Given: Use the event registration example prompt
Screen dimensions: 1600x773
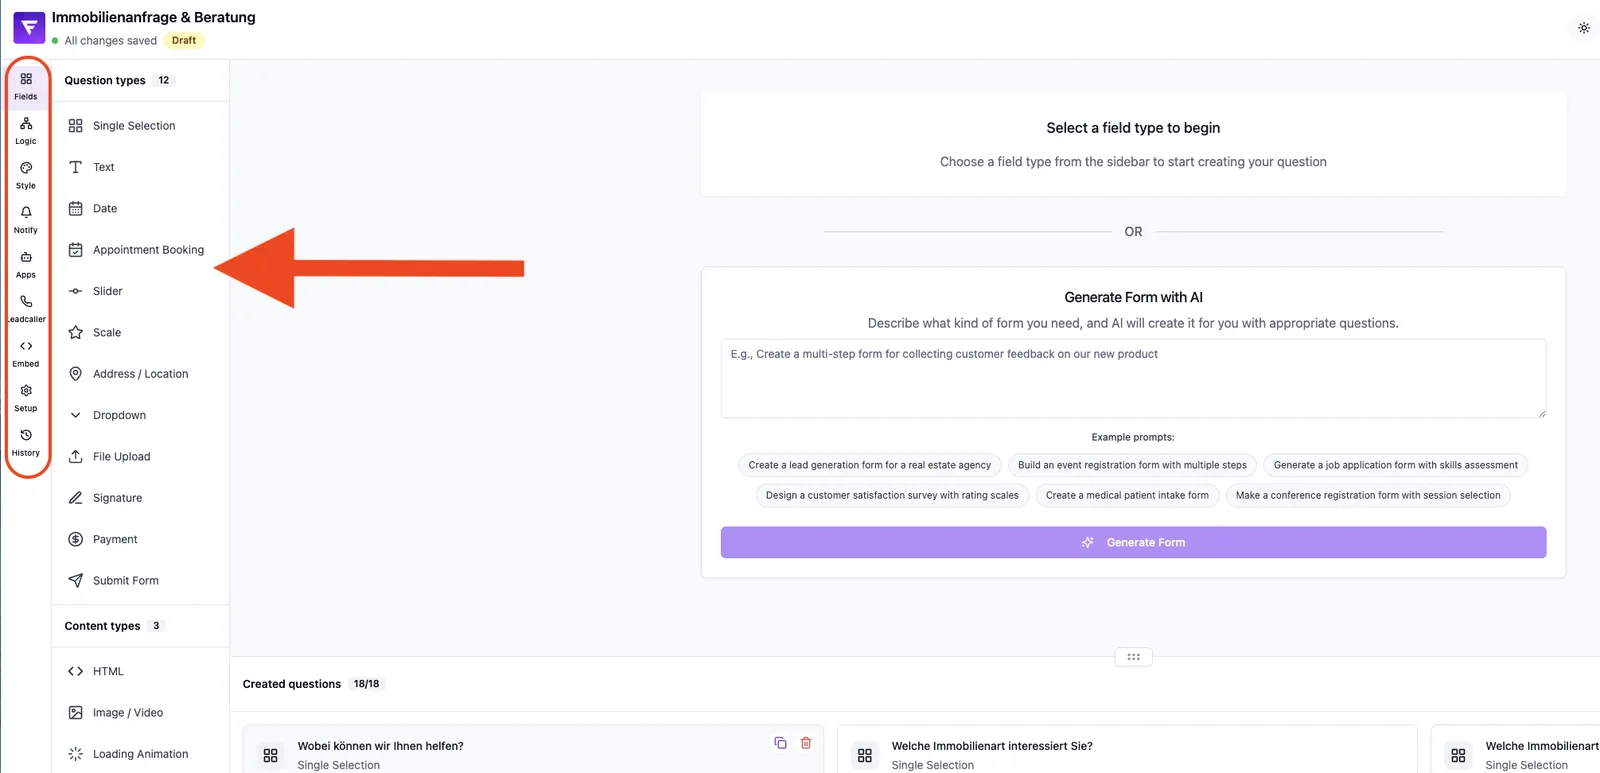Looking at the screenshot, I should [1132, 465].
